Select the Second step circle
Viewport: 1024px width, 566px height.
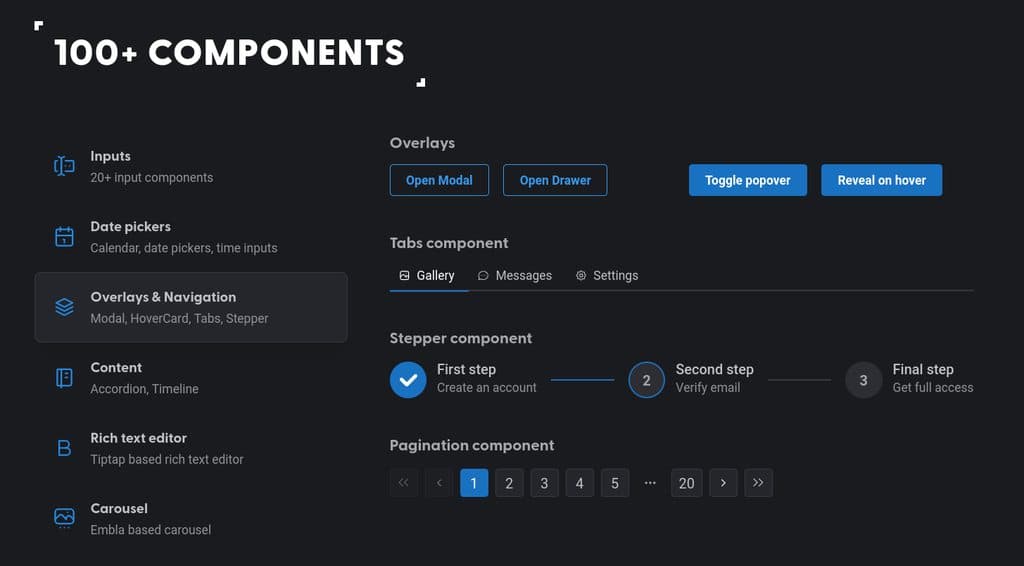point(646,380)
